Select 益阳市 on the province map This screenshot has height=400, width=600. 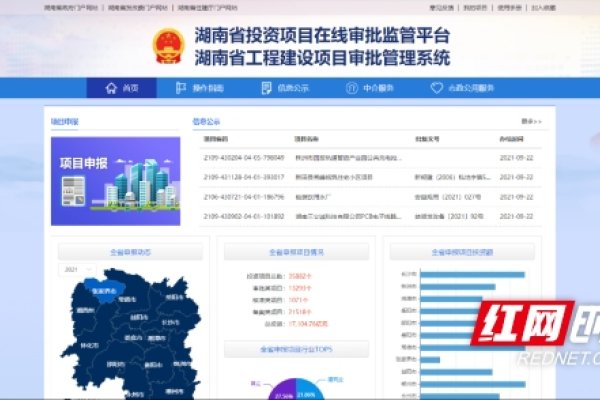coord(139,317)
